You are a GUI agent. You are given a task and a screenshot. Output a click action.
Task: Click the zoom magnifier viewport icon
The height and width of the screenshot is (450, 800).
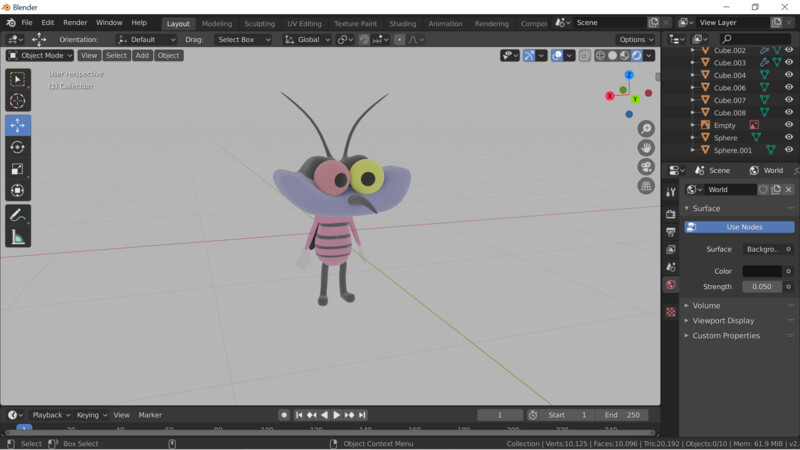point(646,129)
